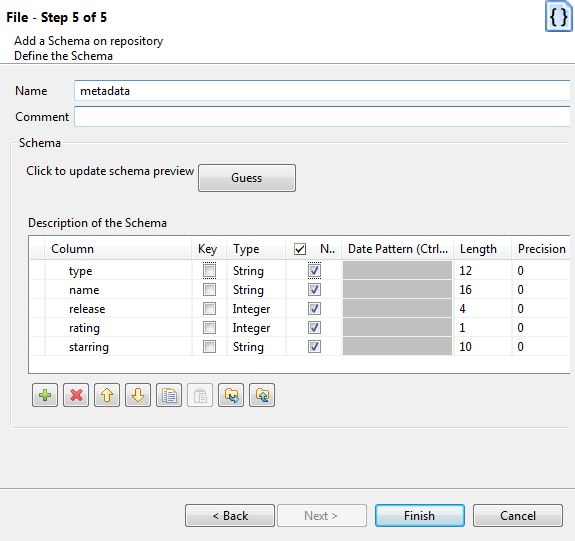Click Length value 1 in rating row

(483, 328)
